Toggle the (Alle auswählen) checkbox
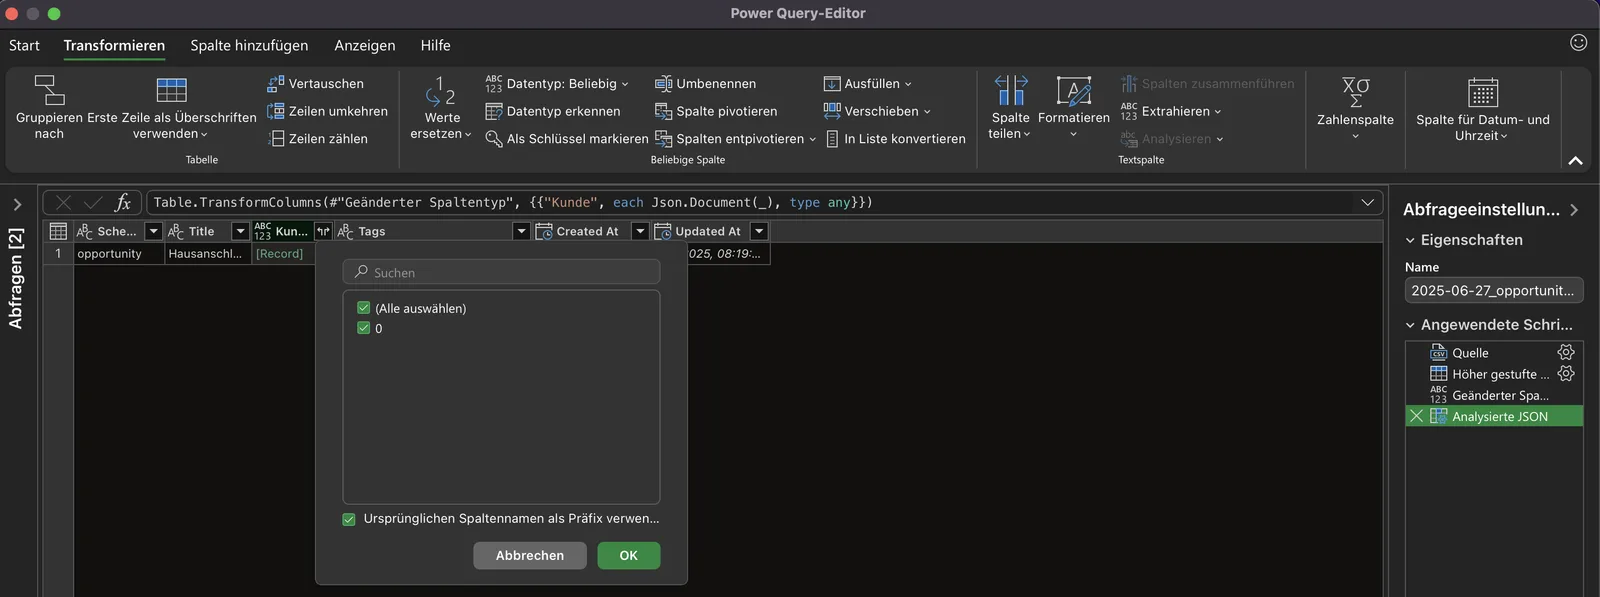Screen dimensions: 1600x597 point(364,308)
